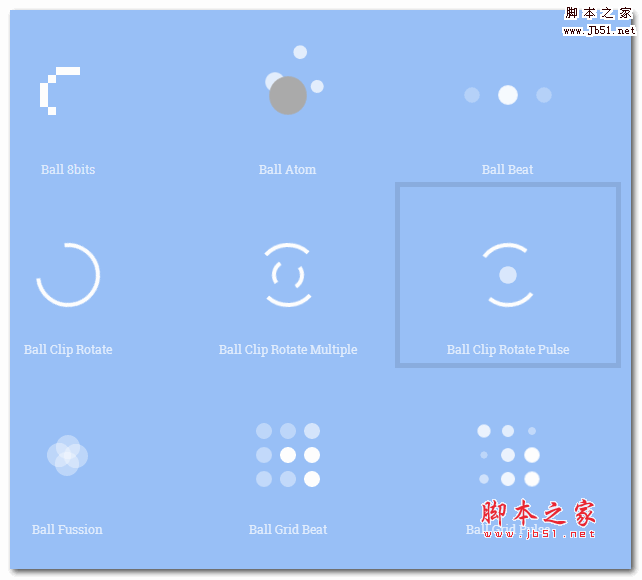The width and height of the screenshot is (642, 580).
Task: Click the "Ball Clip Rotate" label
Action: (x=68, y=350)
